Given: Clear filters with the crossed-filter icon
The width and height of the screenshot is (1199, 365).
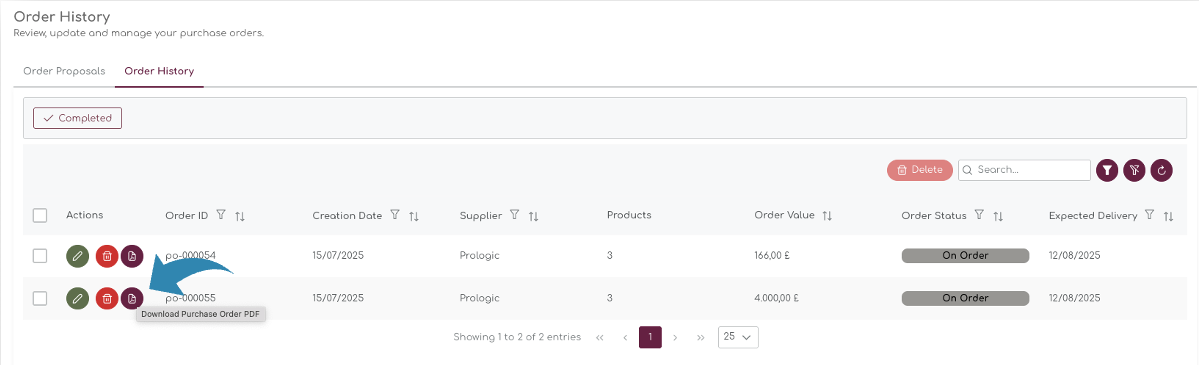Looking at the screenshot, I should (x=1134, y=171).
